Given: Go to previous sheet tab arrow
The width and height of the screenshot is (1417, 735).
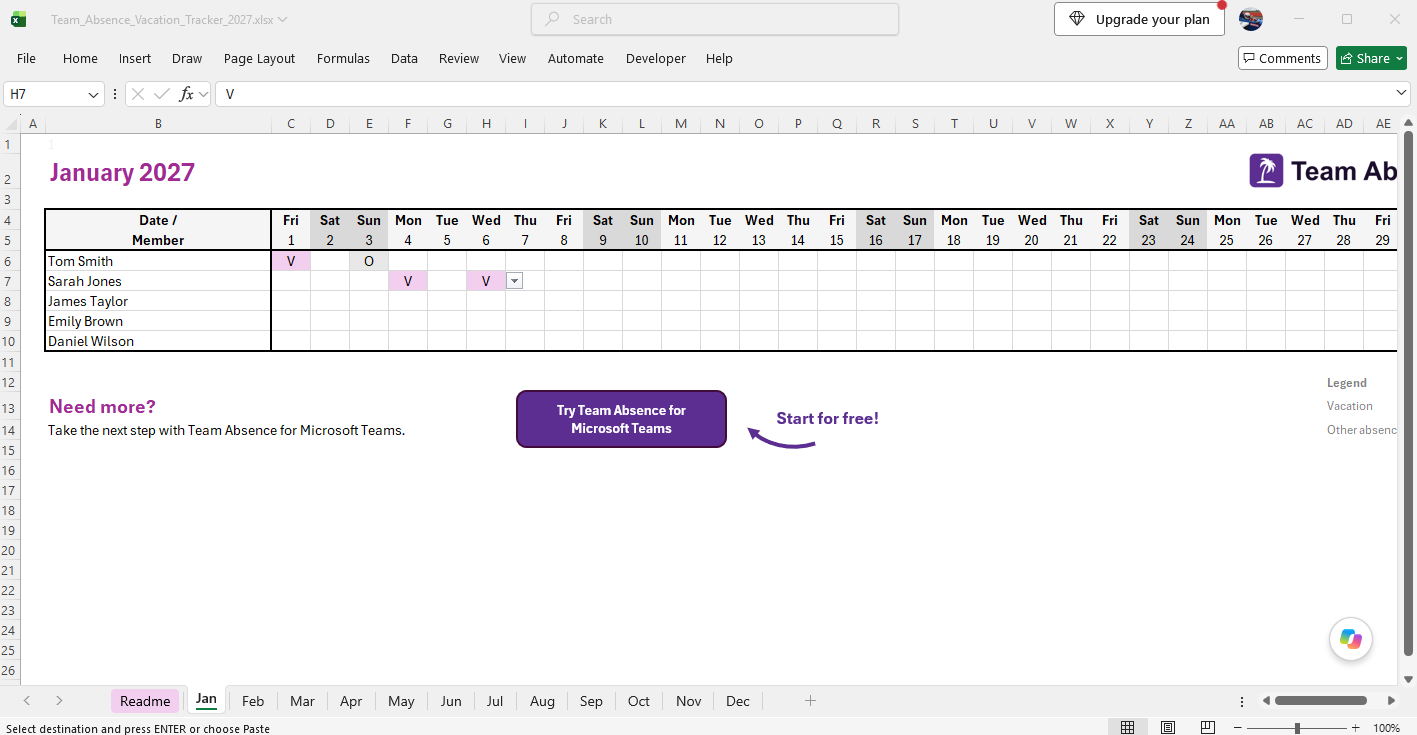Looking at the screenshot, I should coord(27,701).
